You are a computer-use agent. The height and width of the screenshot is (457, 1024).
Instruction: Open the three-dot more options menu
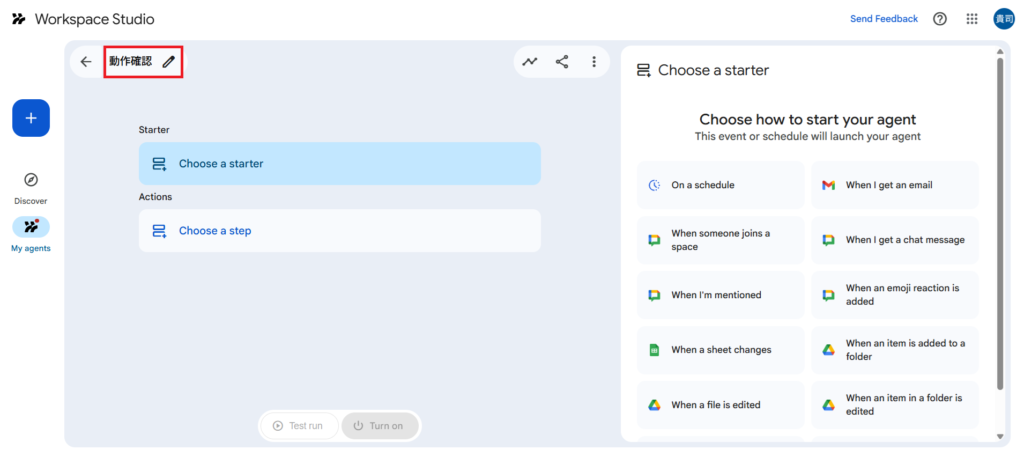pyautogui.click(x=594, y=62)
